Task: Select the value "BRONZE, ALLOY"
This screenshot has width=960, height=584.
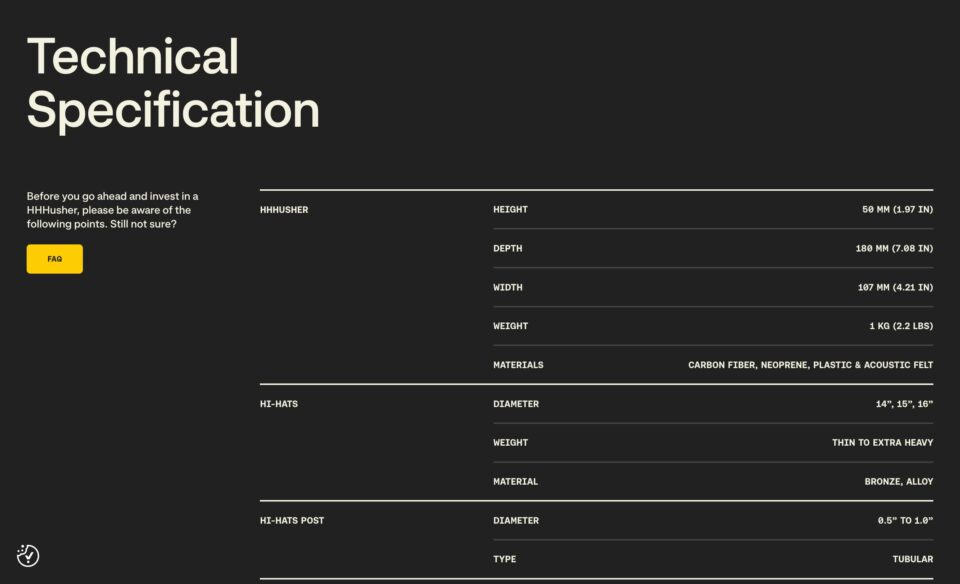Action: tap(899, 482)
